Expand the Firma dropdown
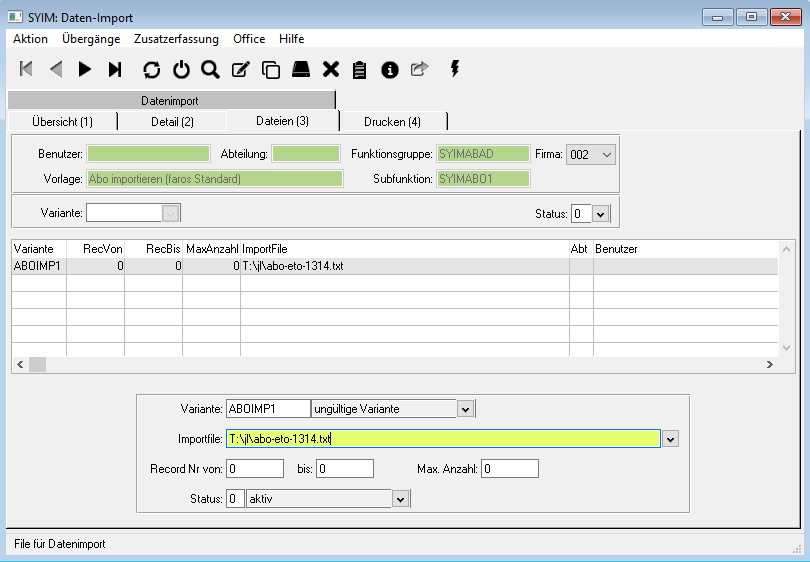This screenshot has width=810, height=562. [605, 155]
